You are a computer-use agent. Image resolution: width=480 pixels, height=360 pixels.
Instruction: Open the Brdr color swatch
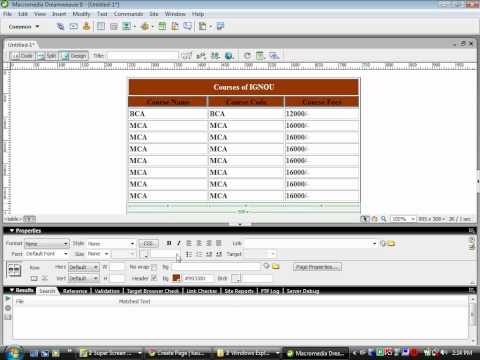coord(236,278)
